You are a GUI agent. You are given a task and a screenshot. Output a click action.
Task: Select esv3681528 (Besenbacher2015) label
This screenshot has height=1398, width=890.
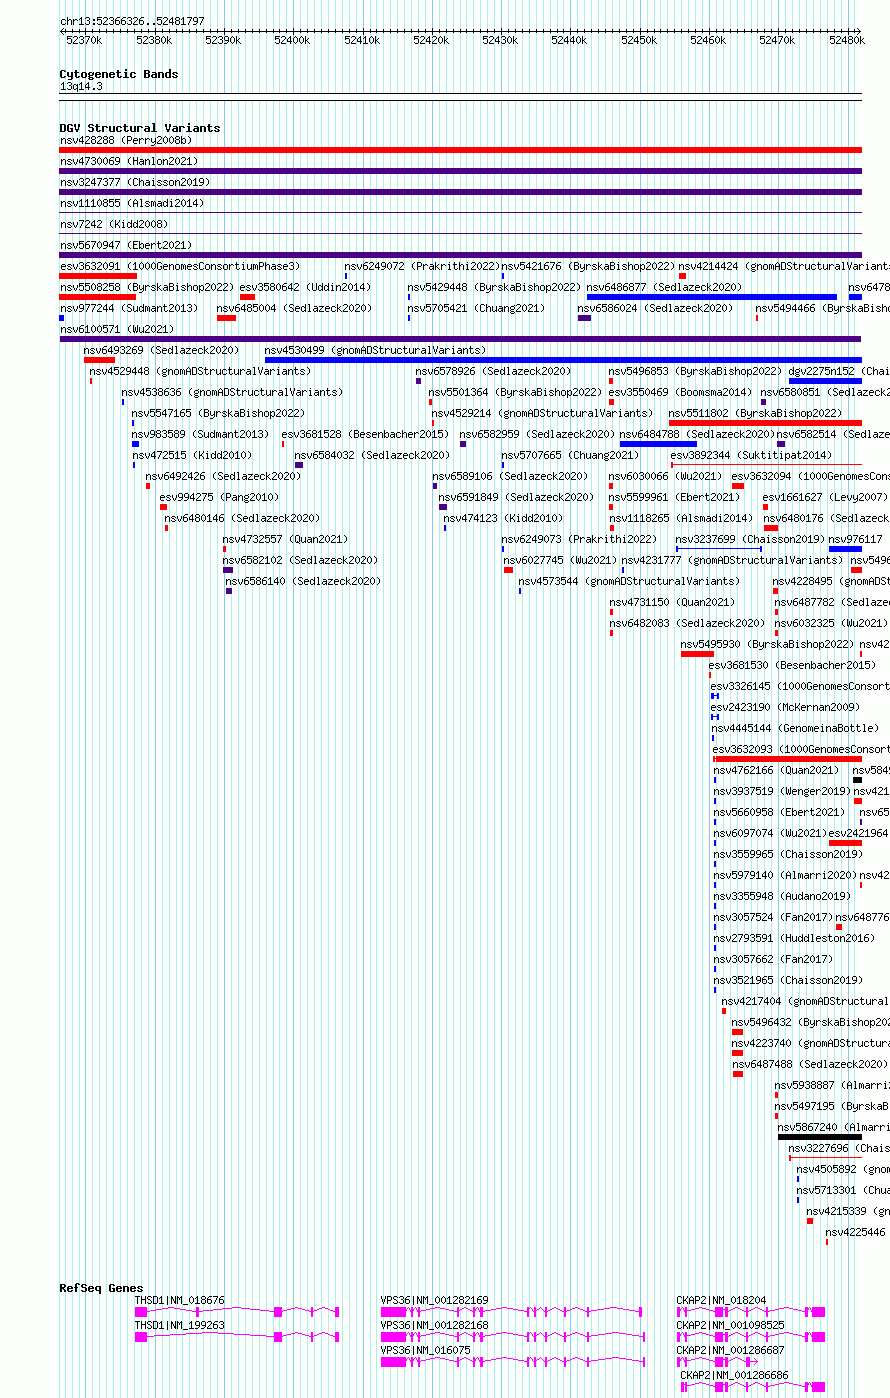365,434
